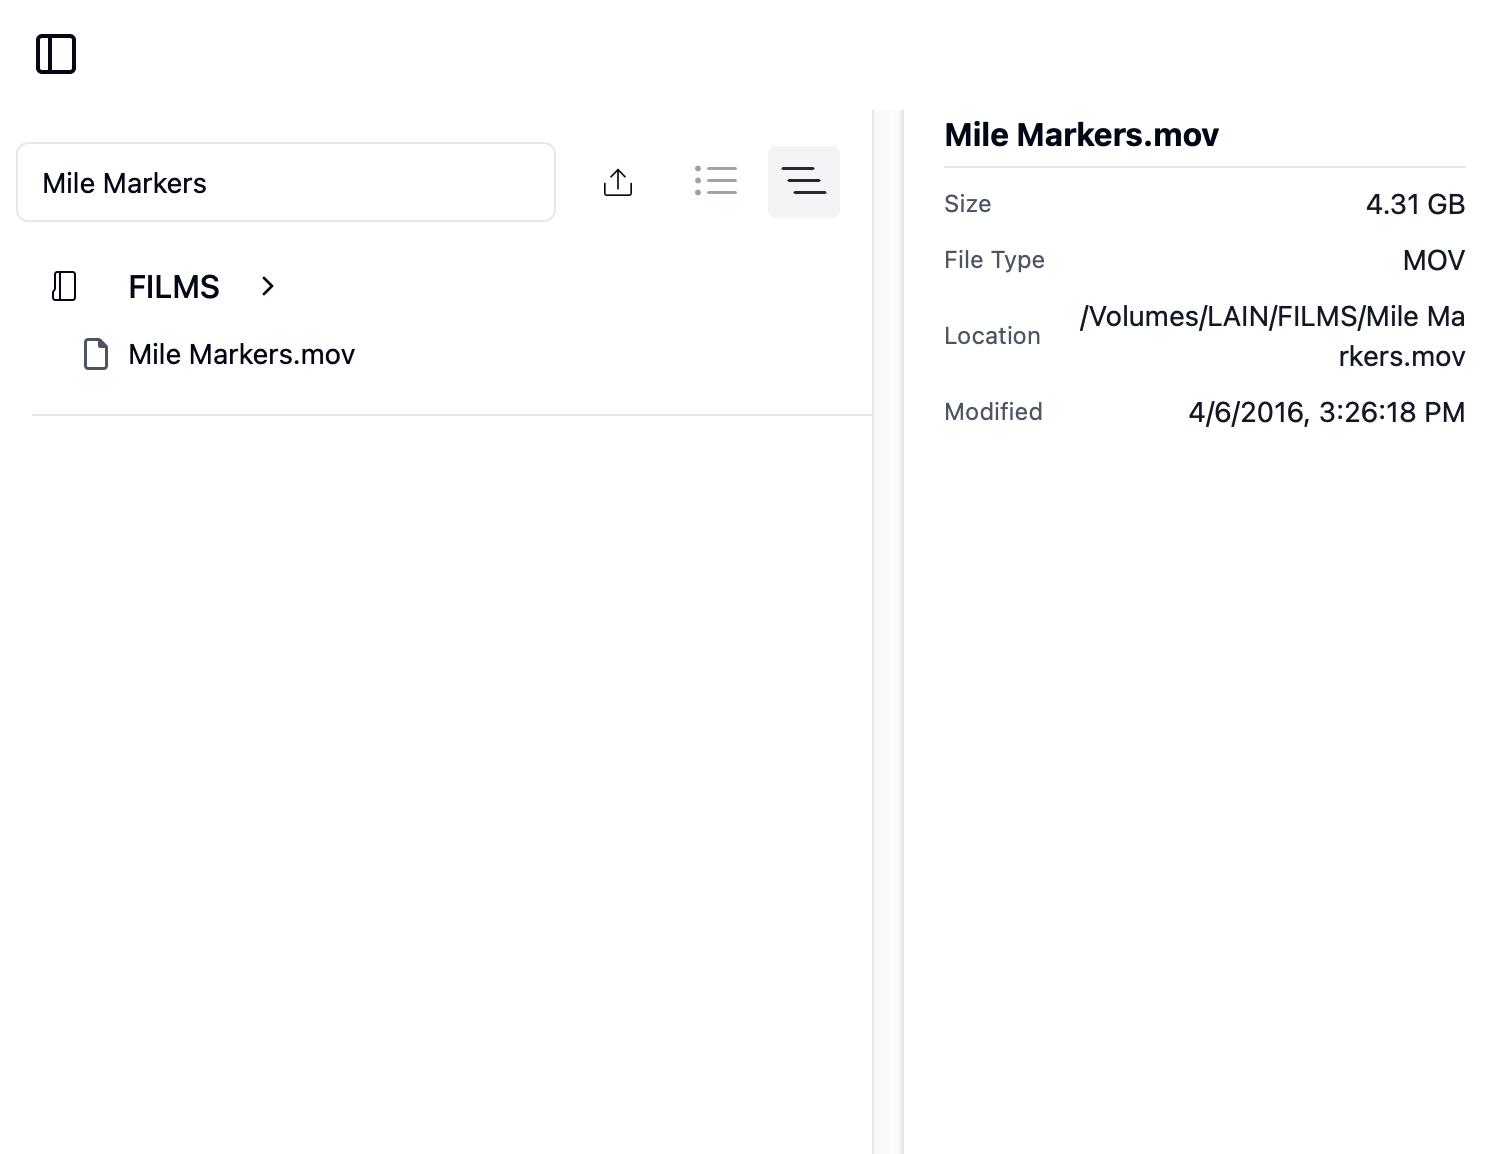Open the Mile Markers.mov details heading
This screenshot has height=1154, width=1506.
coord(1081,134)
